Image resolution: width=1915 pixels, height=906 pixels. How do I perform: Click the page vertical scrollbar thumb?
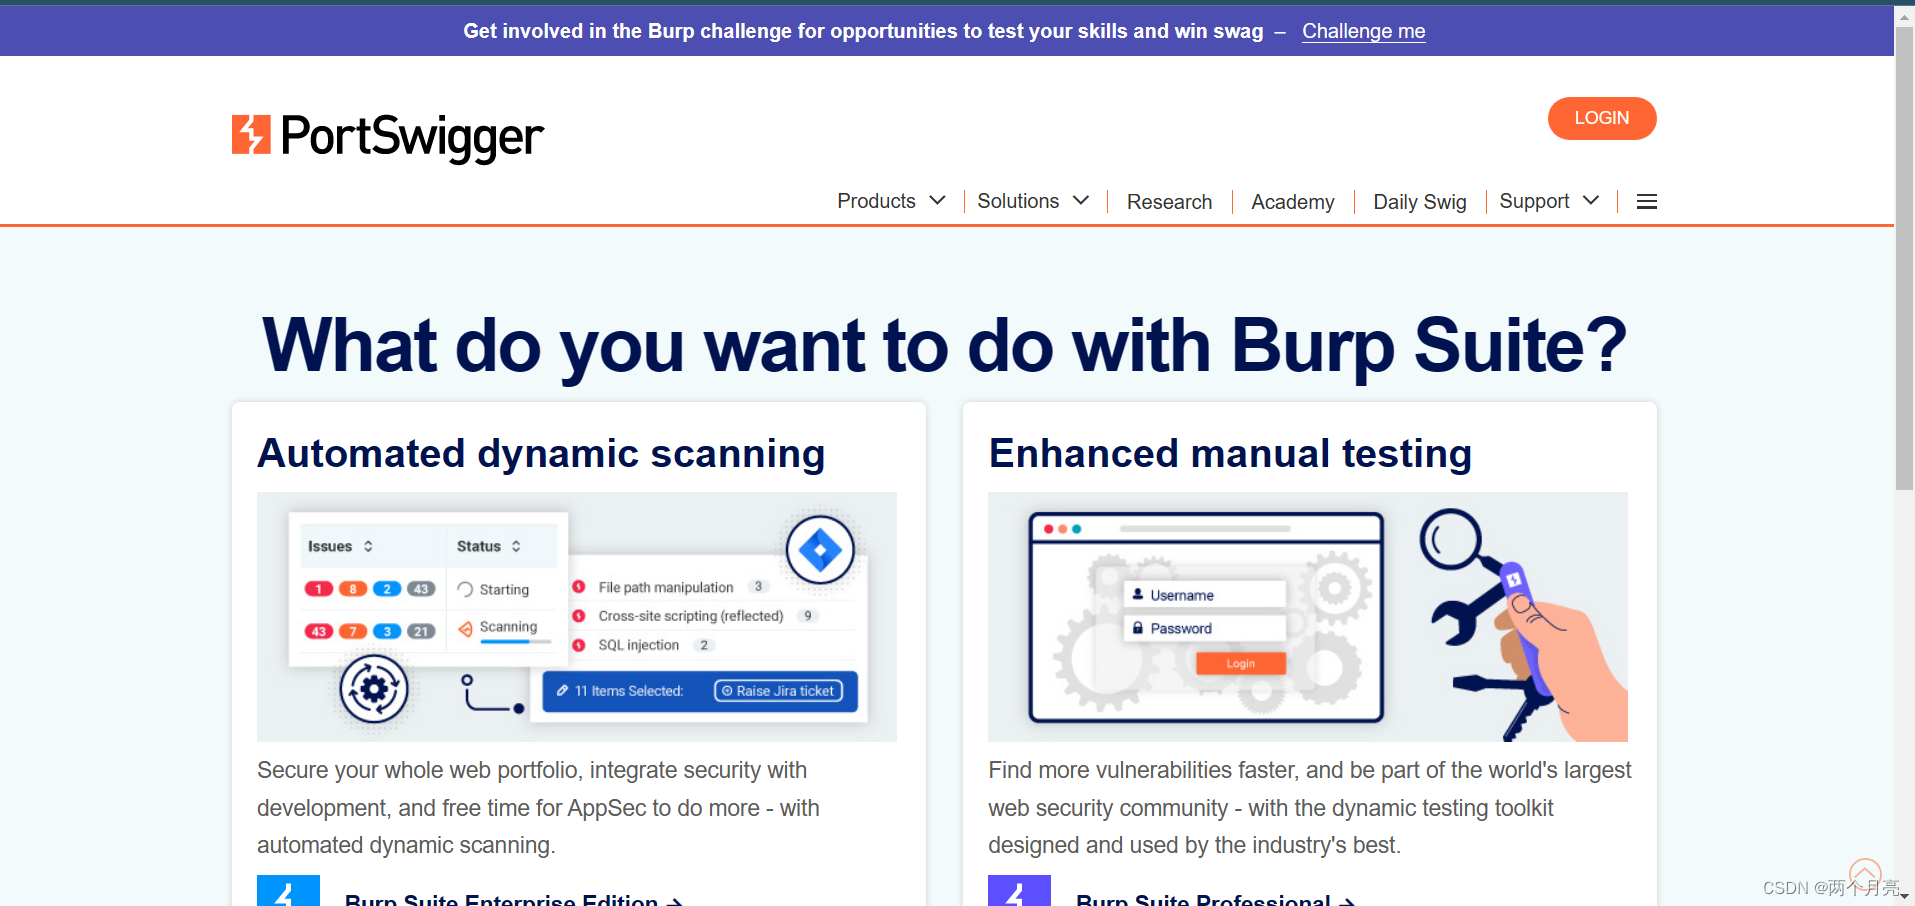pos(1904,258)
